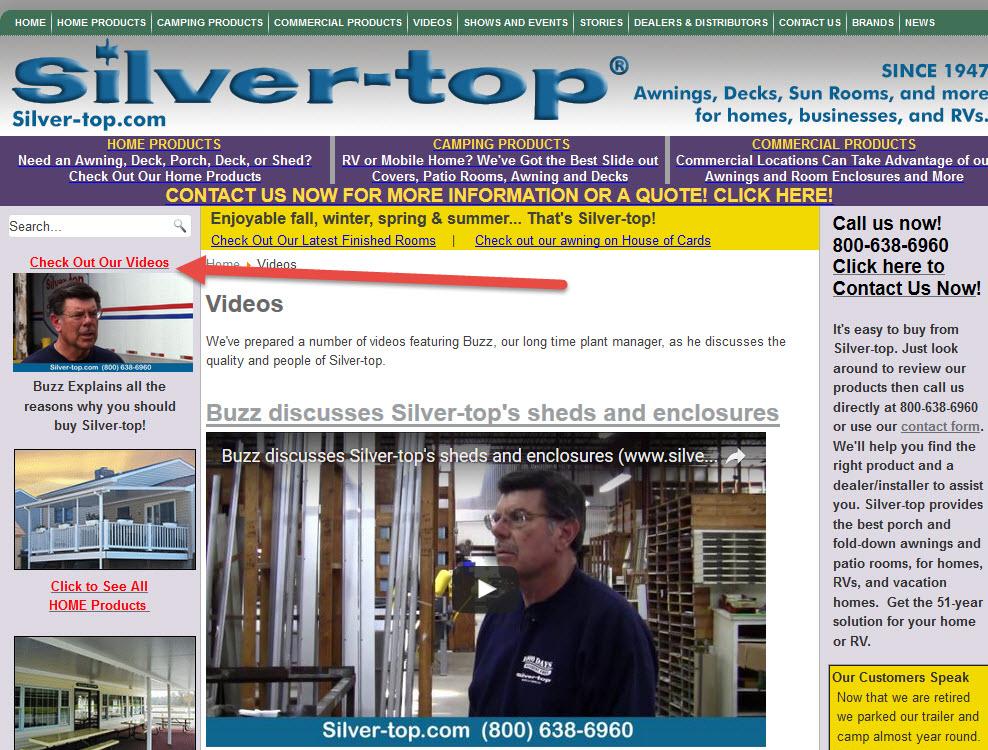The image size is (988, 750).
Task: Go to Shows and Events page
Action: (516, 22)
